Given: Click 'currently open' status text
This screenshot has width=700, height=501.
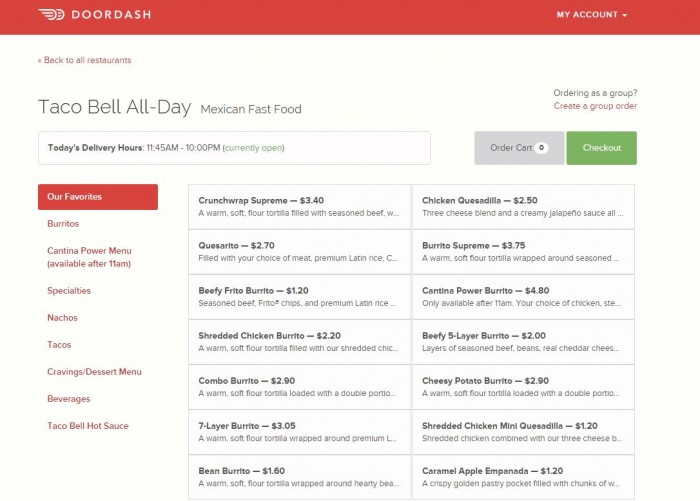Looking at the screenshot, I should coord(253,148).
